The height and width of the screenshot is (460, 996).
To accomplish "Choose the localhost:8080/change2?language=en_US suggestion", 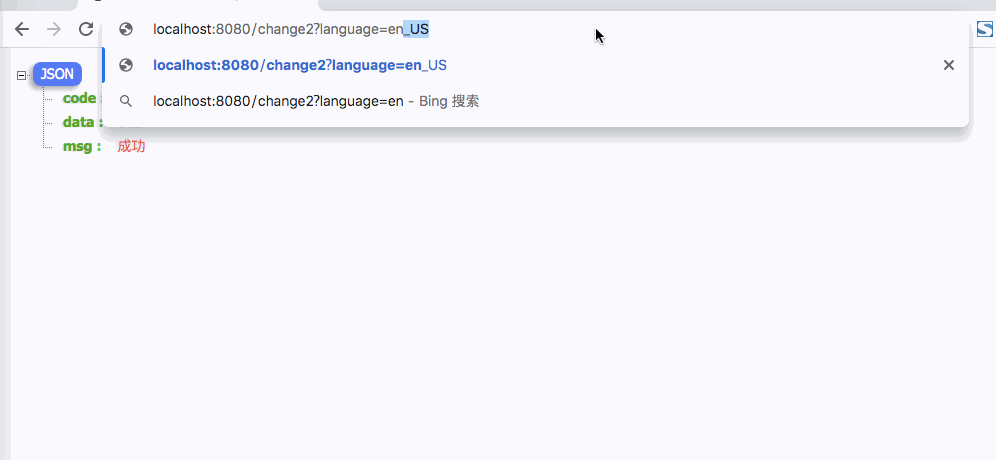I will click(535, 65).
